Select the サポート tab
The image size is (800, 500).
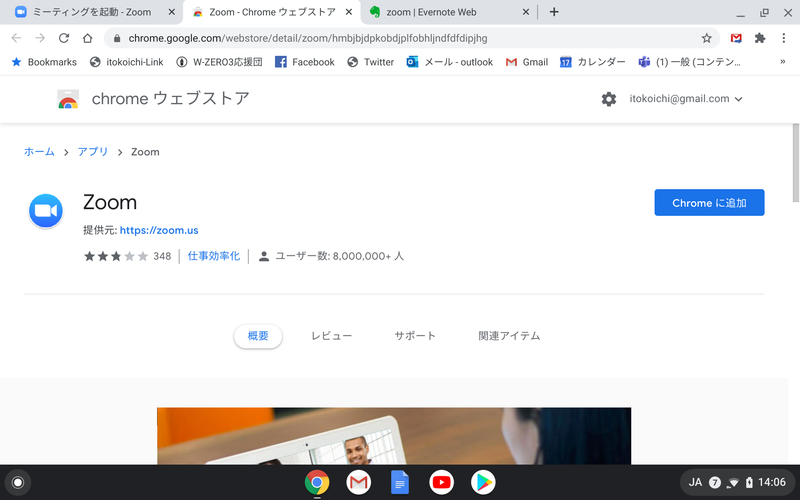415,336
